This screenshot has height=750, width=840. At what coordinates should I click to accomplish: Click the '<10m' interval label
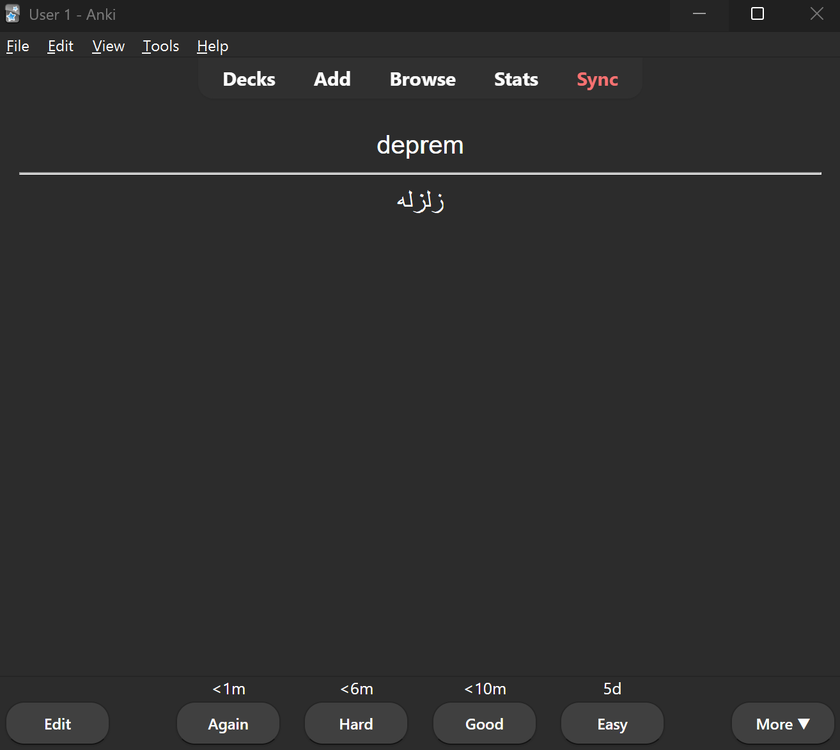(485, 688)
